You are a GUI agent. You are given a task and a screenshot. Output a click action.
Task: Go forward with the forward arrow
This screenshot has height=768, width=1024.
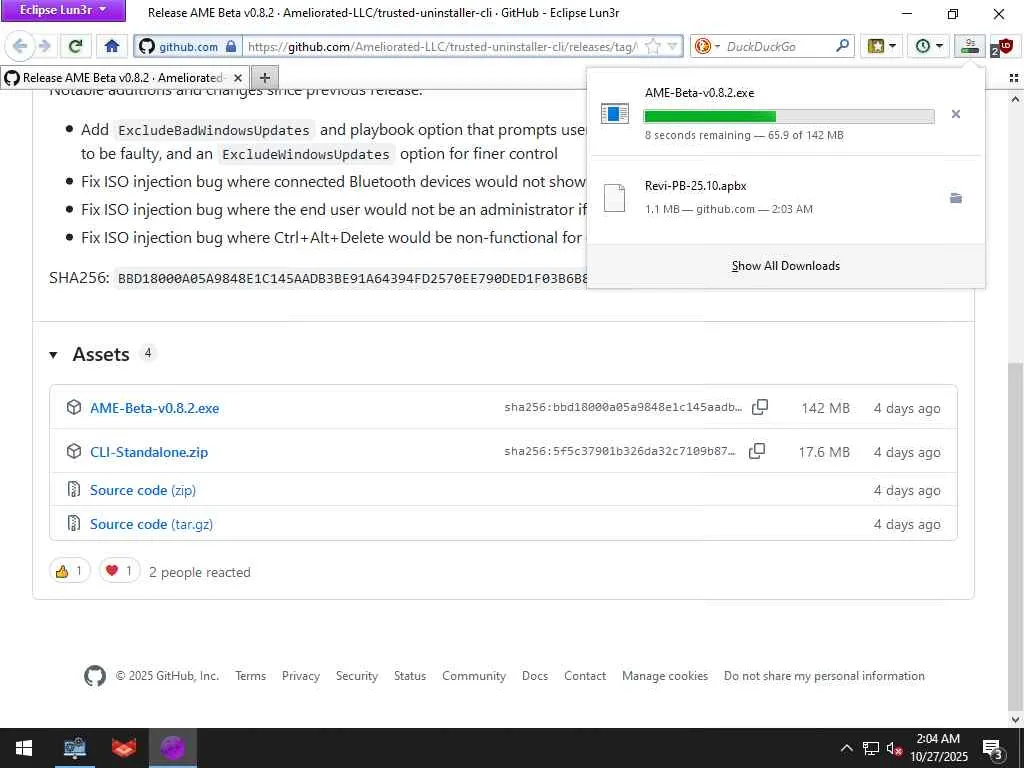pos(44,46)
